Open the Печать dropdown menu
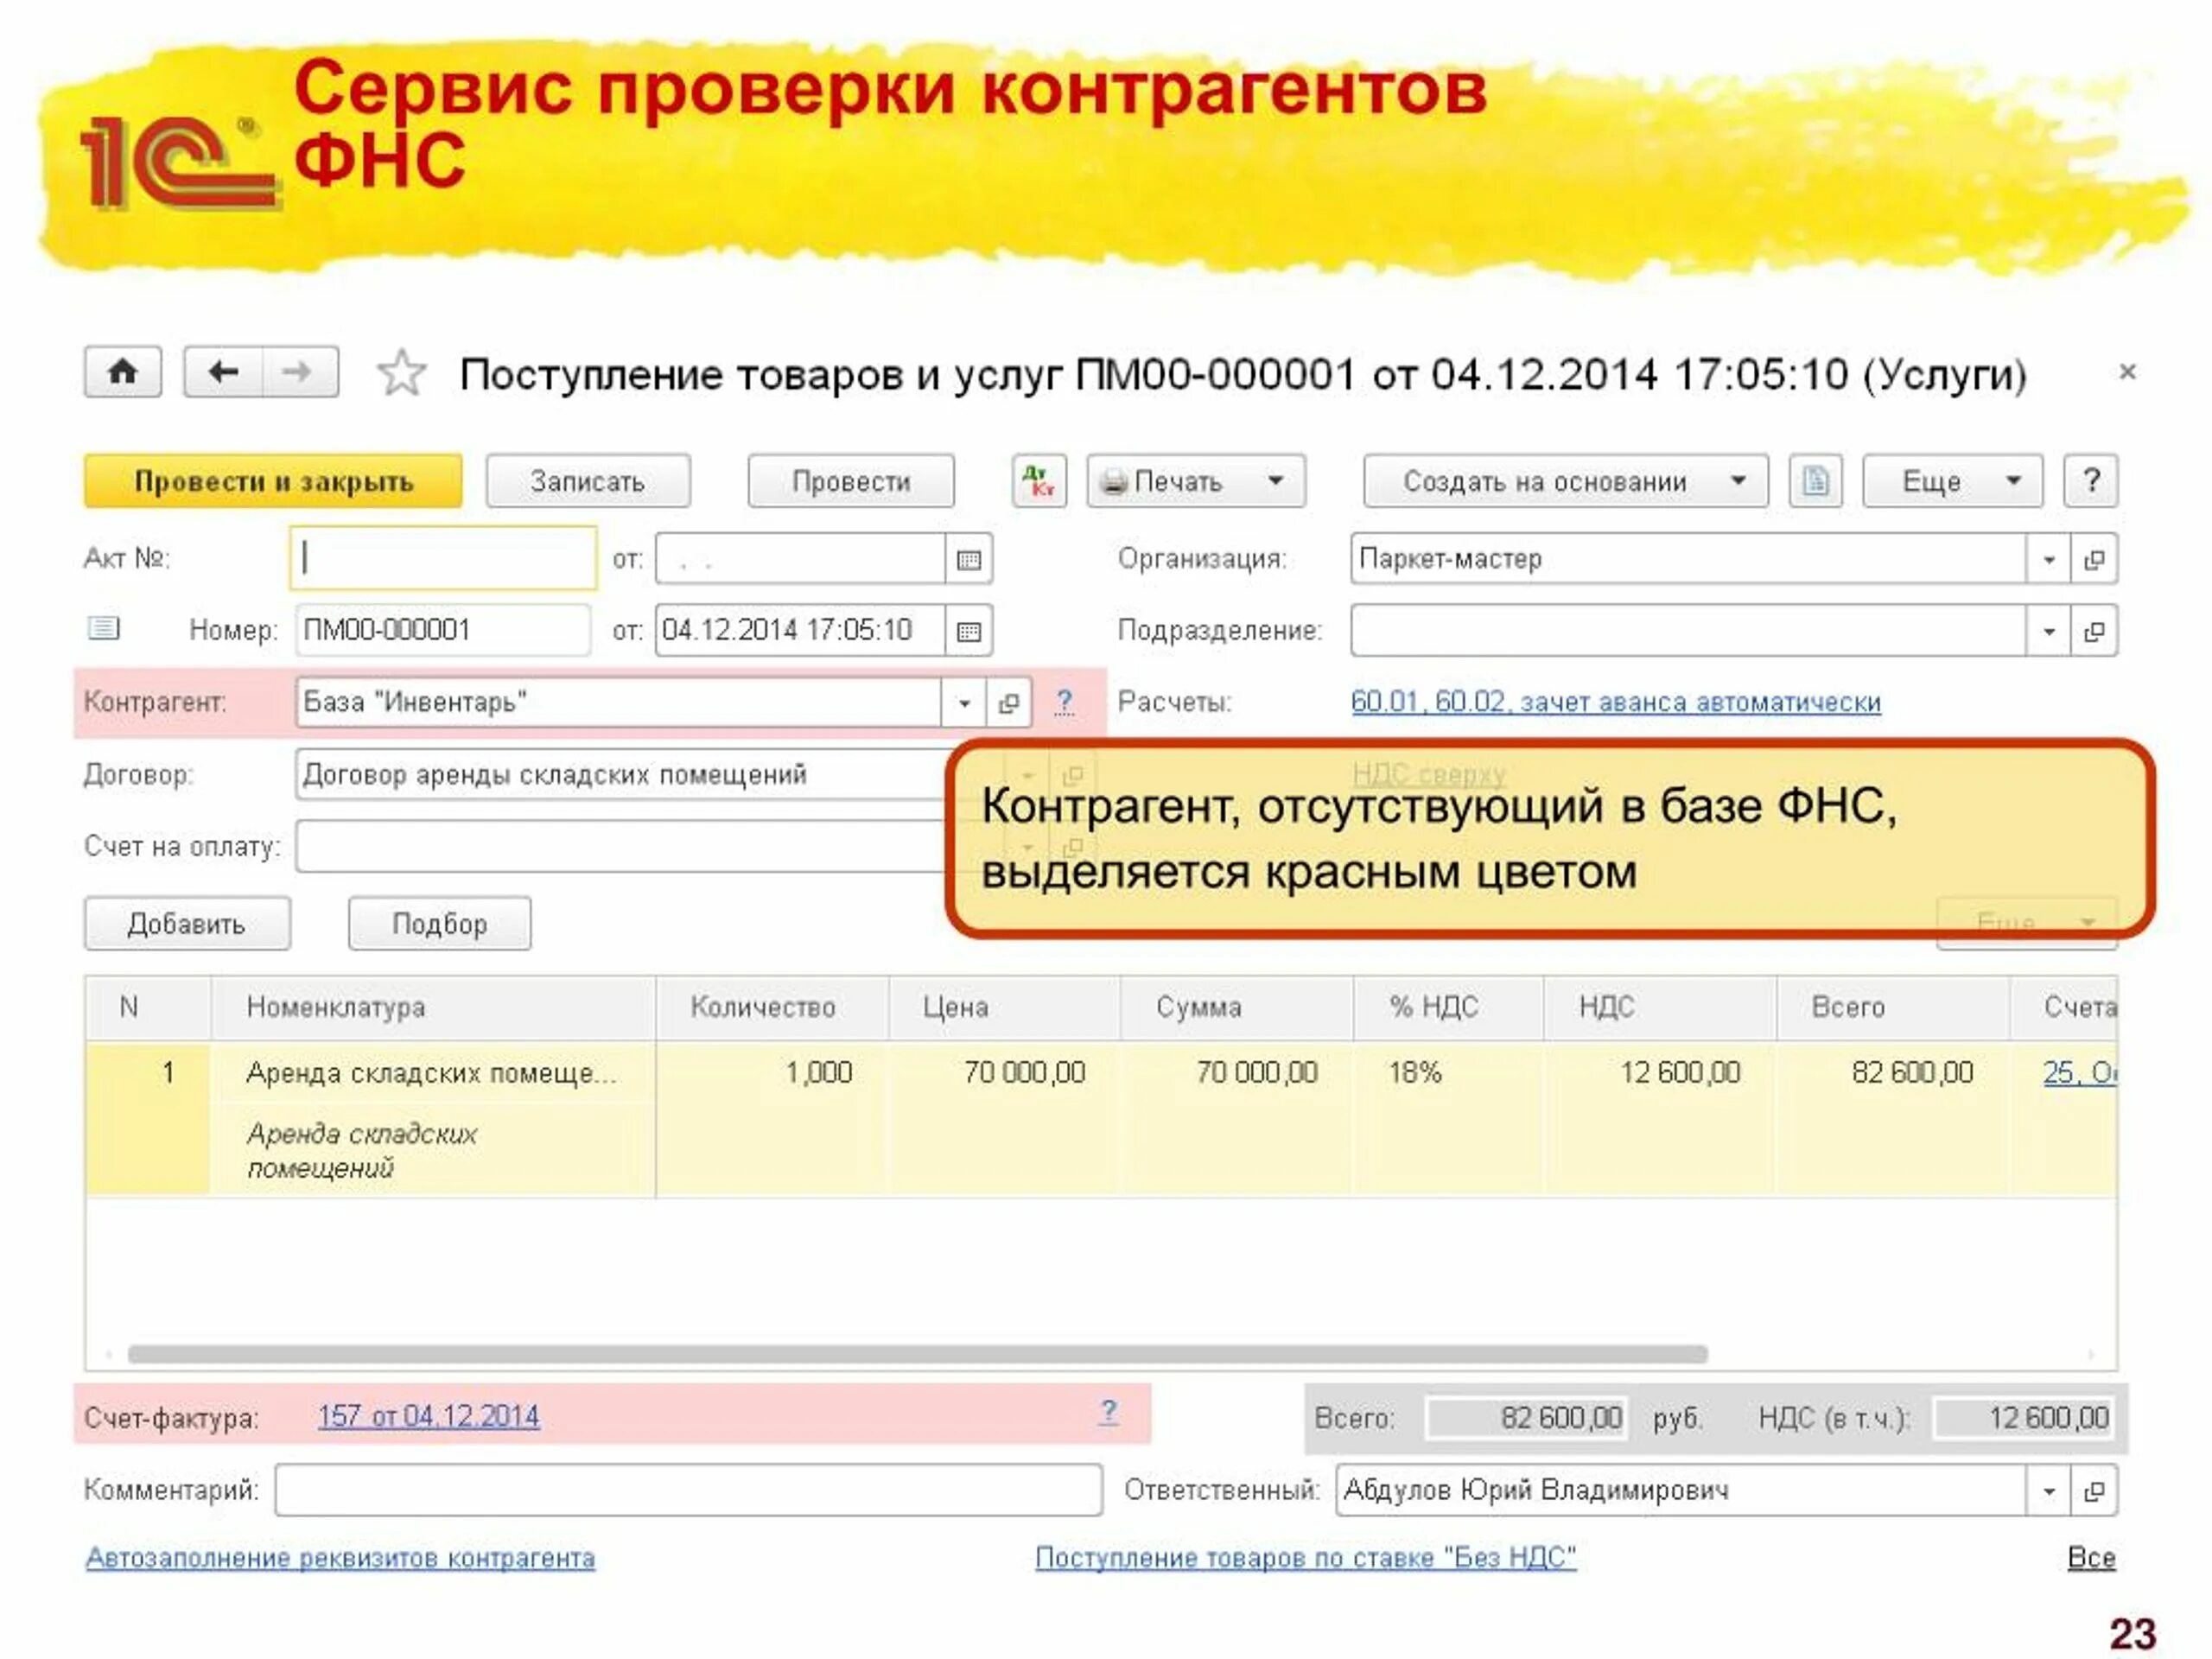The width and height of the screenshot is (2212, 1659). coord(1195,481)
